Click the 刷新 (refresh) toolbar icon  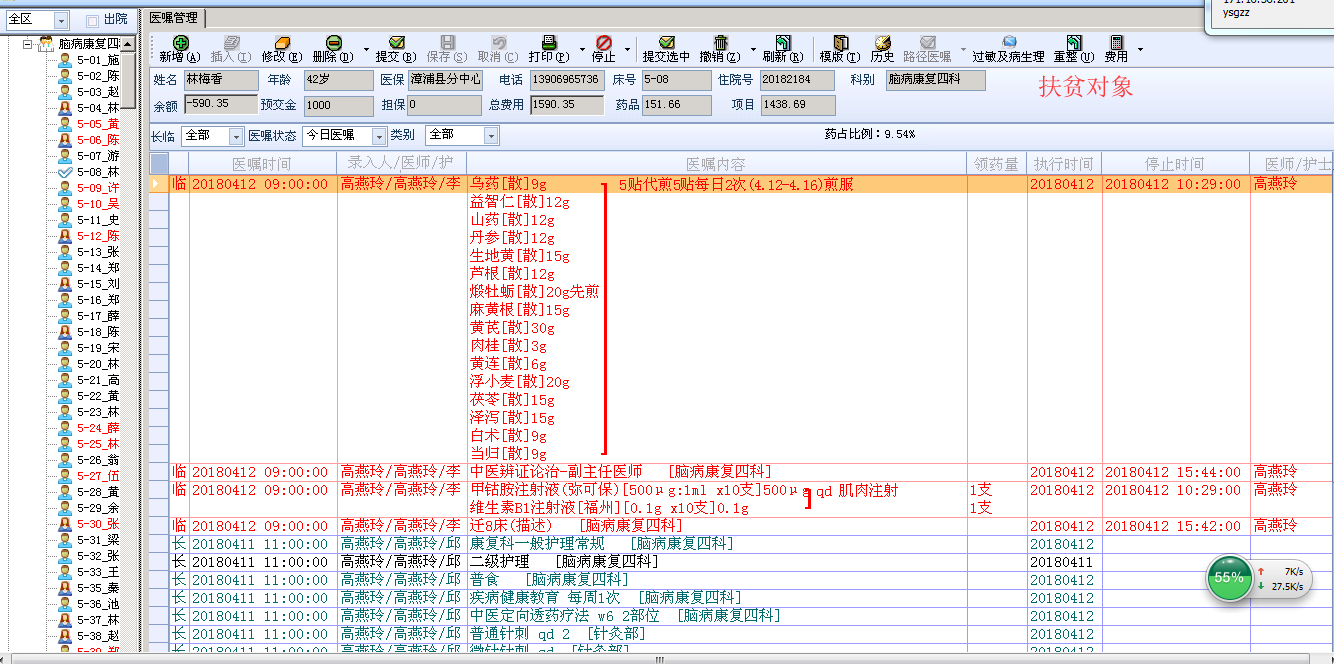783,43
